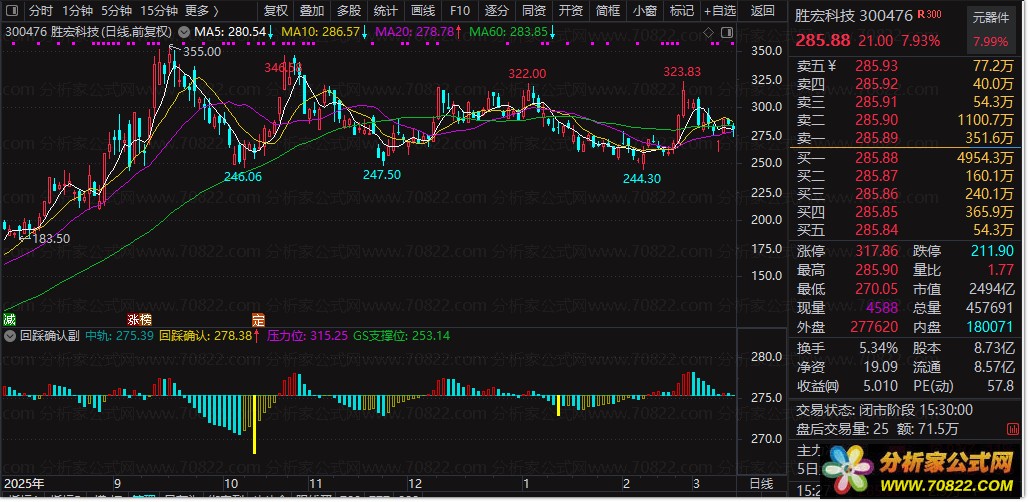
Task: Open the F10 company info
Action: 460,11
